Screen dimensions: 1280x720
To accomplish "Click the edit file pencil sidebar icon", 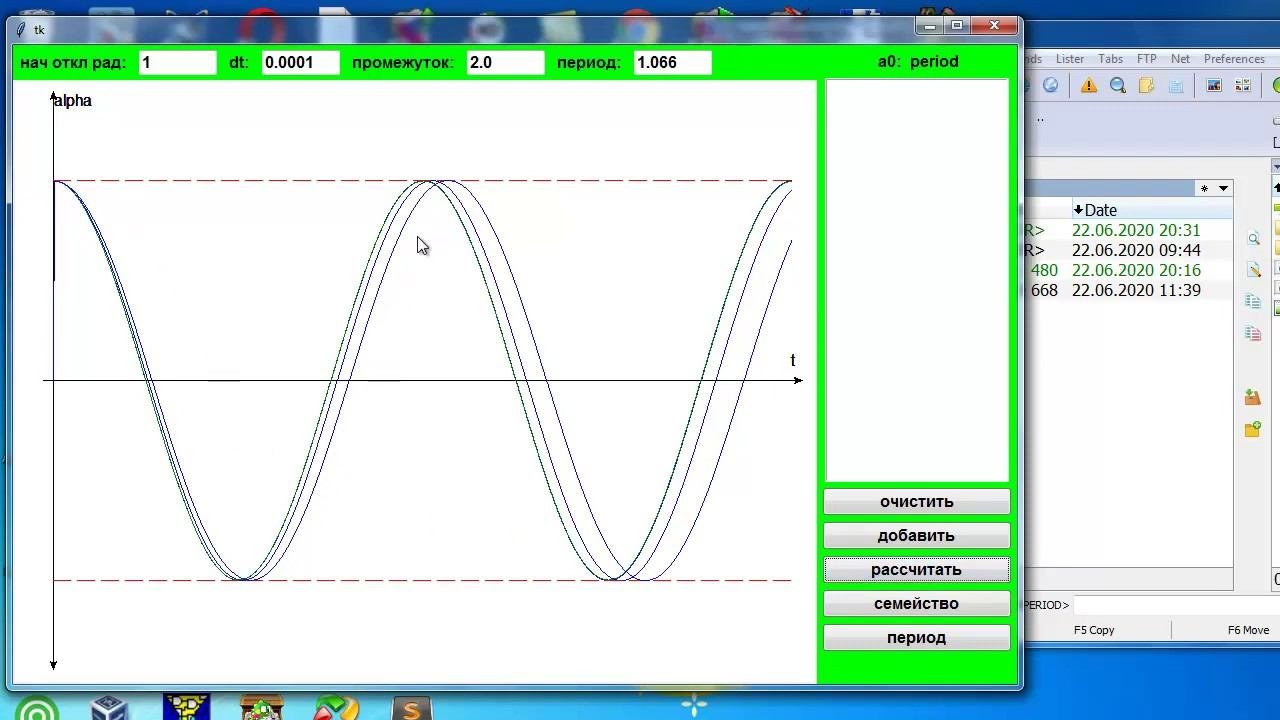I will [x=1253, y=270].
